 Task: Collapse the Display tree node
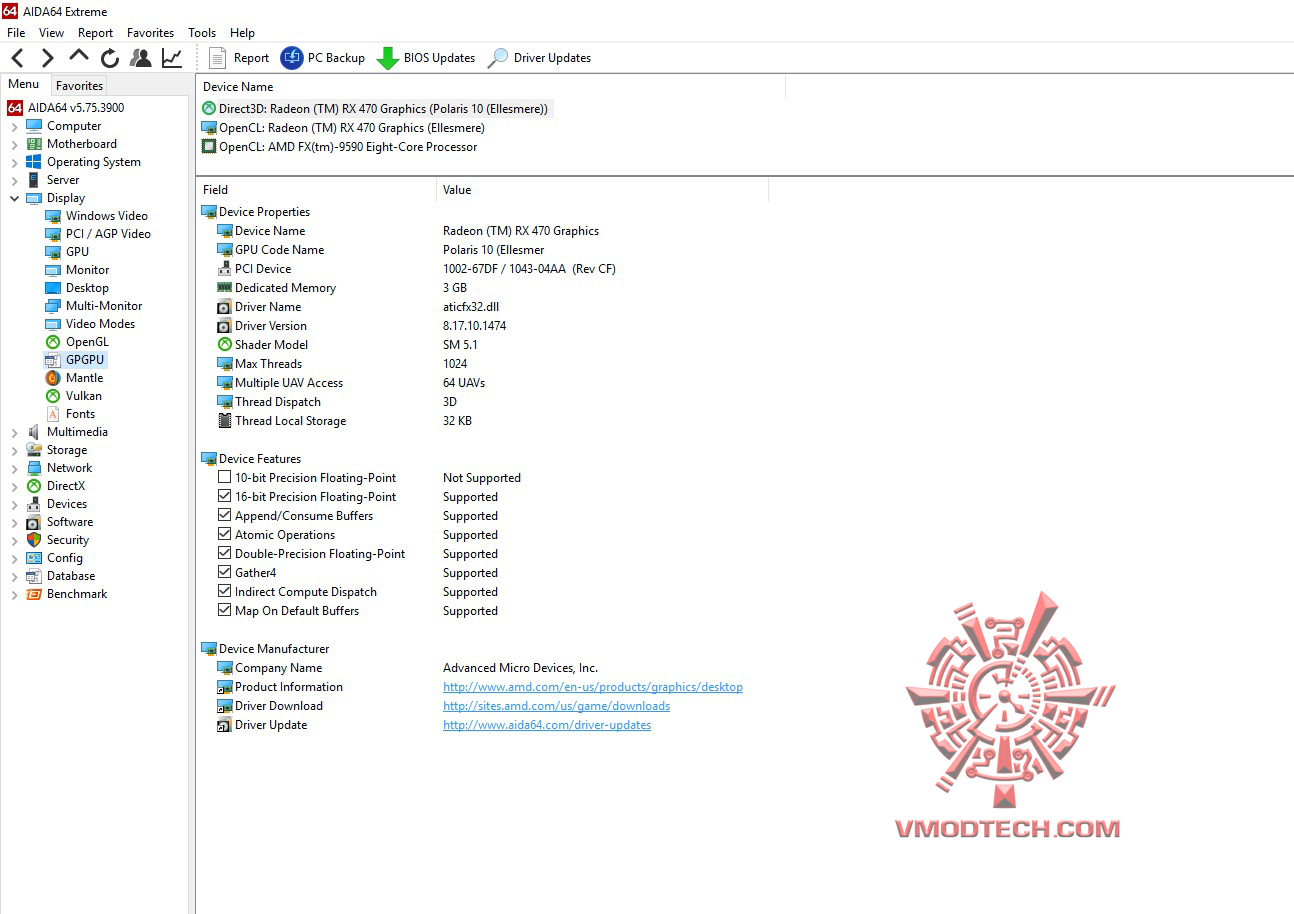(x=14, y=198)
